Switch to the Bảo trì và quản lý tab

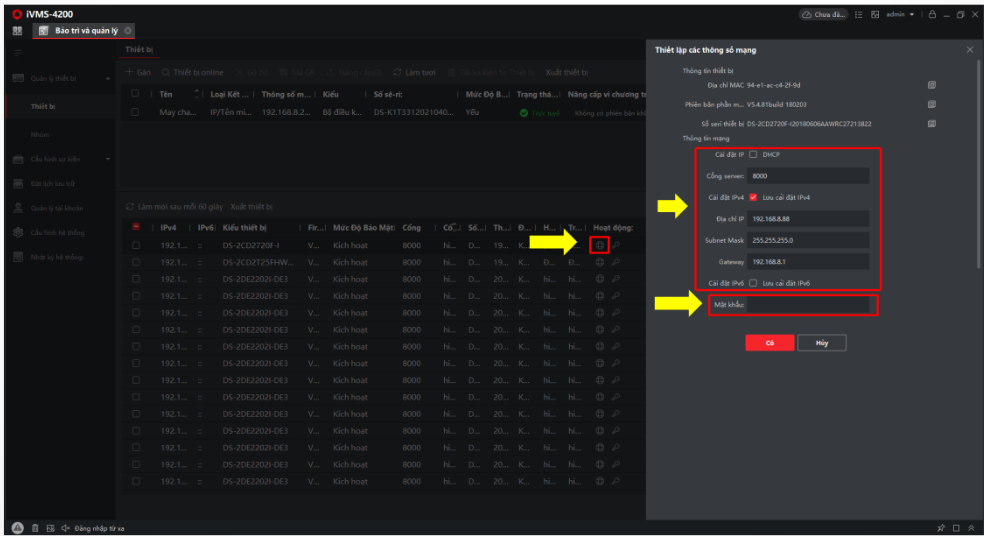[x=85, y=31]
